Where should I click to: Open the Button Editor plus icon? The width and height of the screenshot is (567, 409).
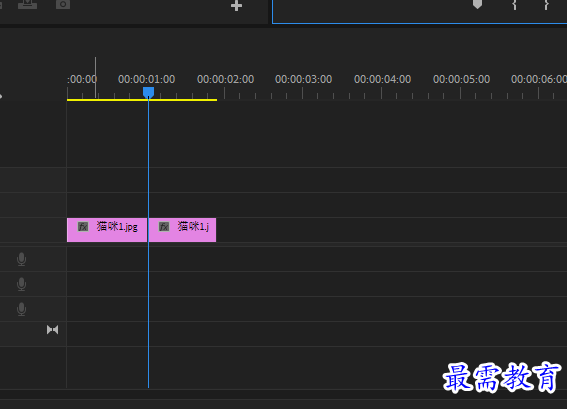click(x=236, y=6)
